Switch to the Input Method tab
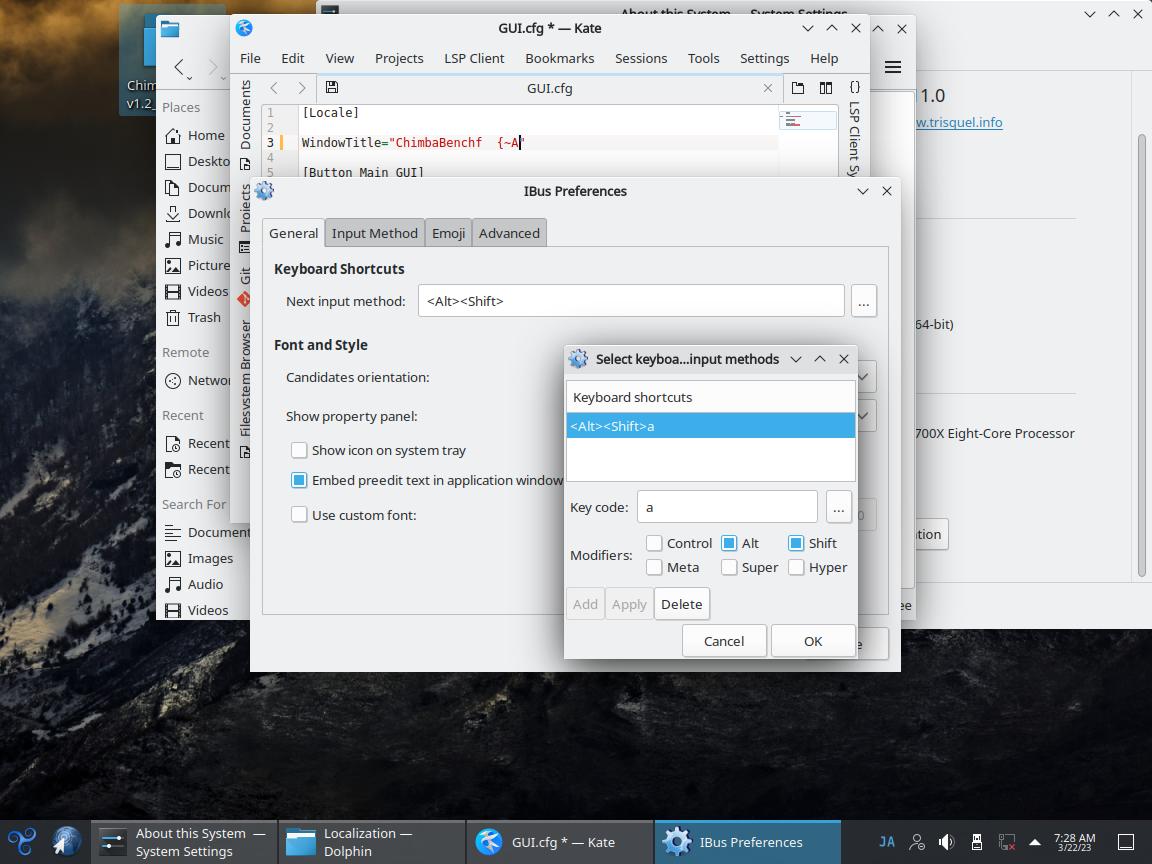Viewport: 1152px width, 864px height. pyautogui.click(x=375, y=233)
